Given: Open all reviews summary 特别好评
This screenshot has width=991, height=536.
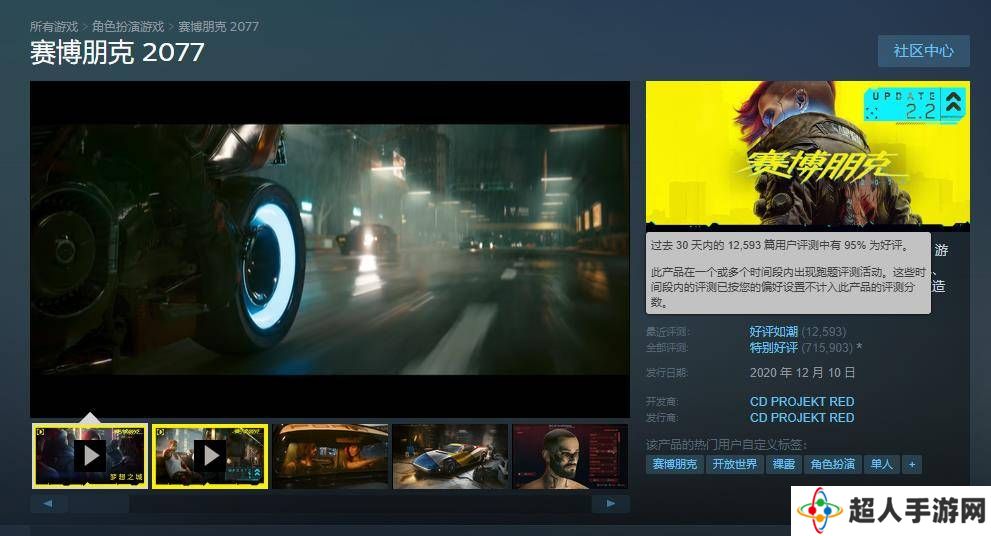Looking at the screenshot, I should click(774, 348).
